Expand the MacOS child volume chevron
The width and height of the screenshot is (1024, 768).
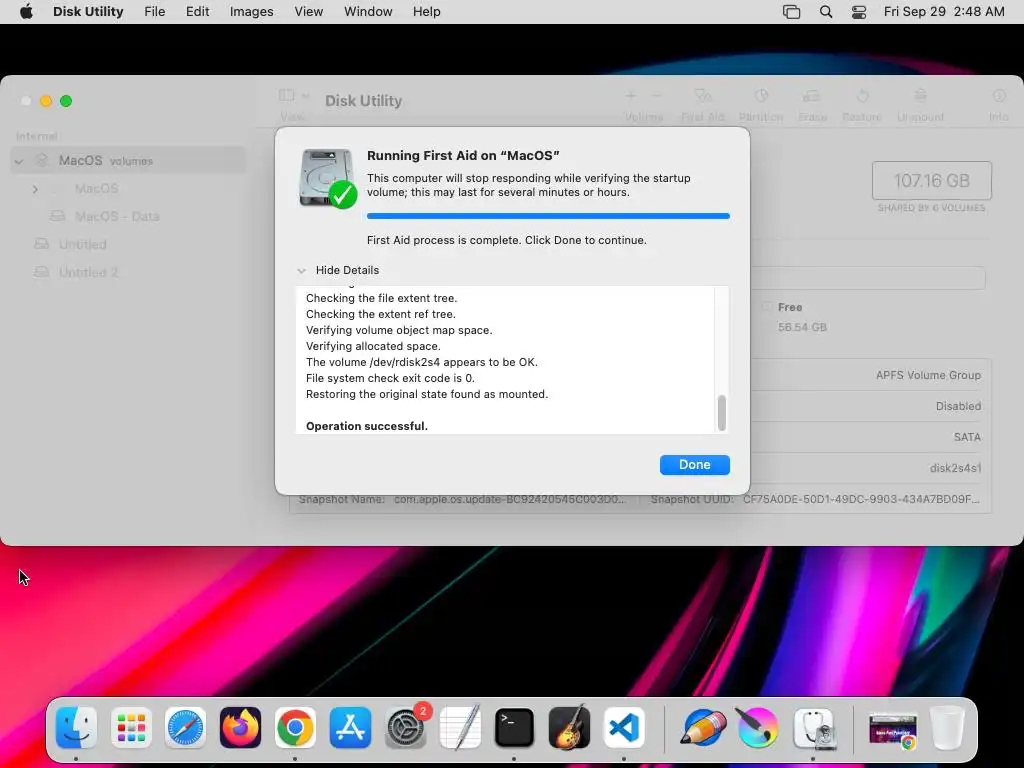35,189
